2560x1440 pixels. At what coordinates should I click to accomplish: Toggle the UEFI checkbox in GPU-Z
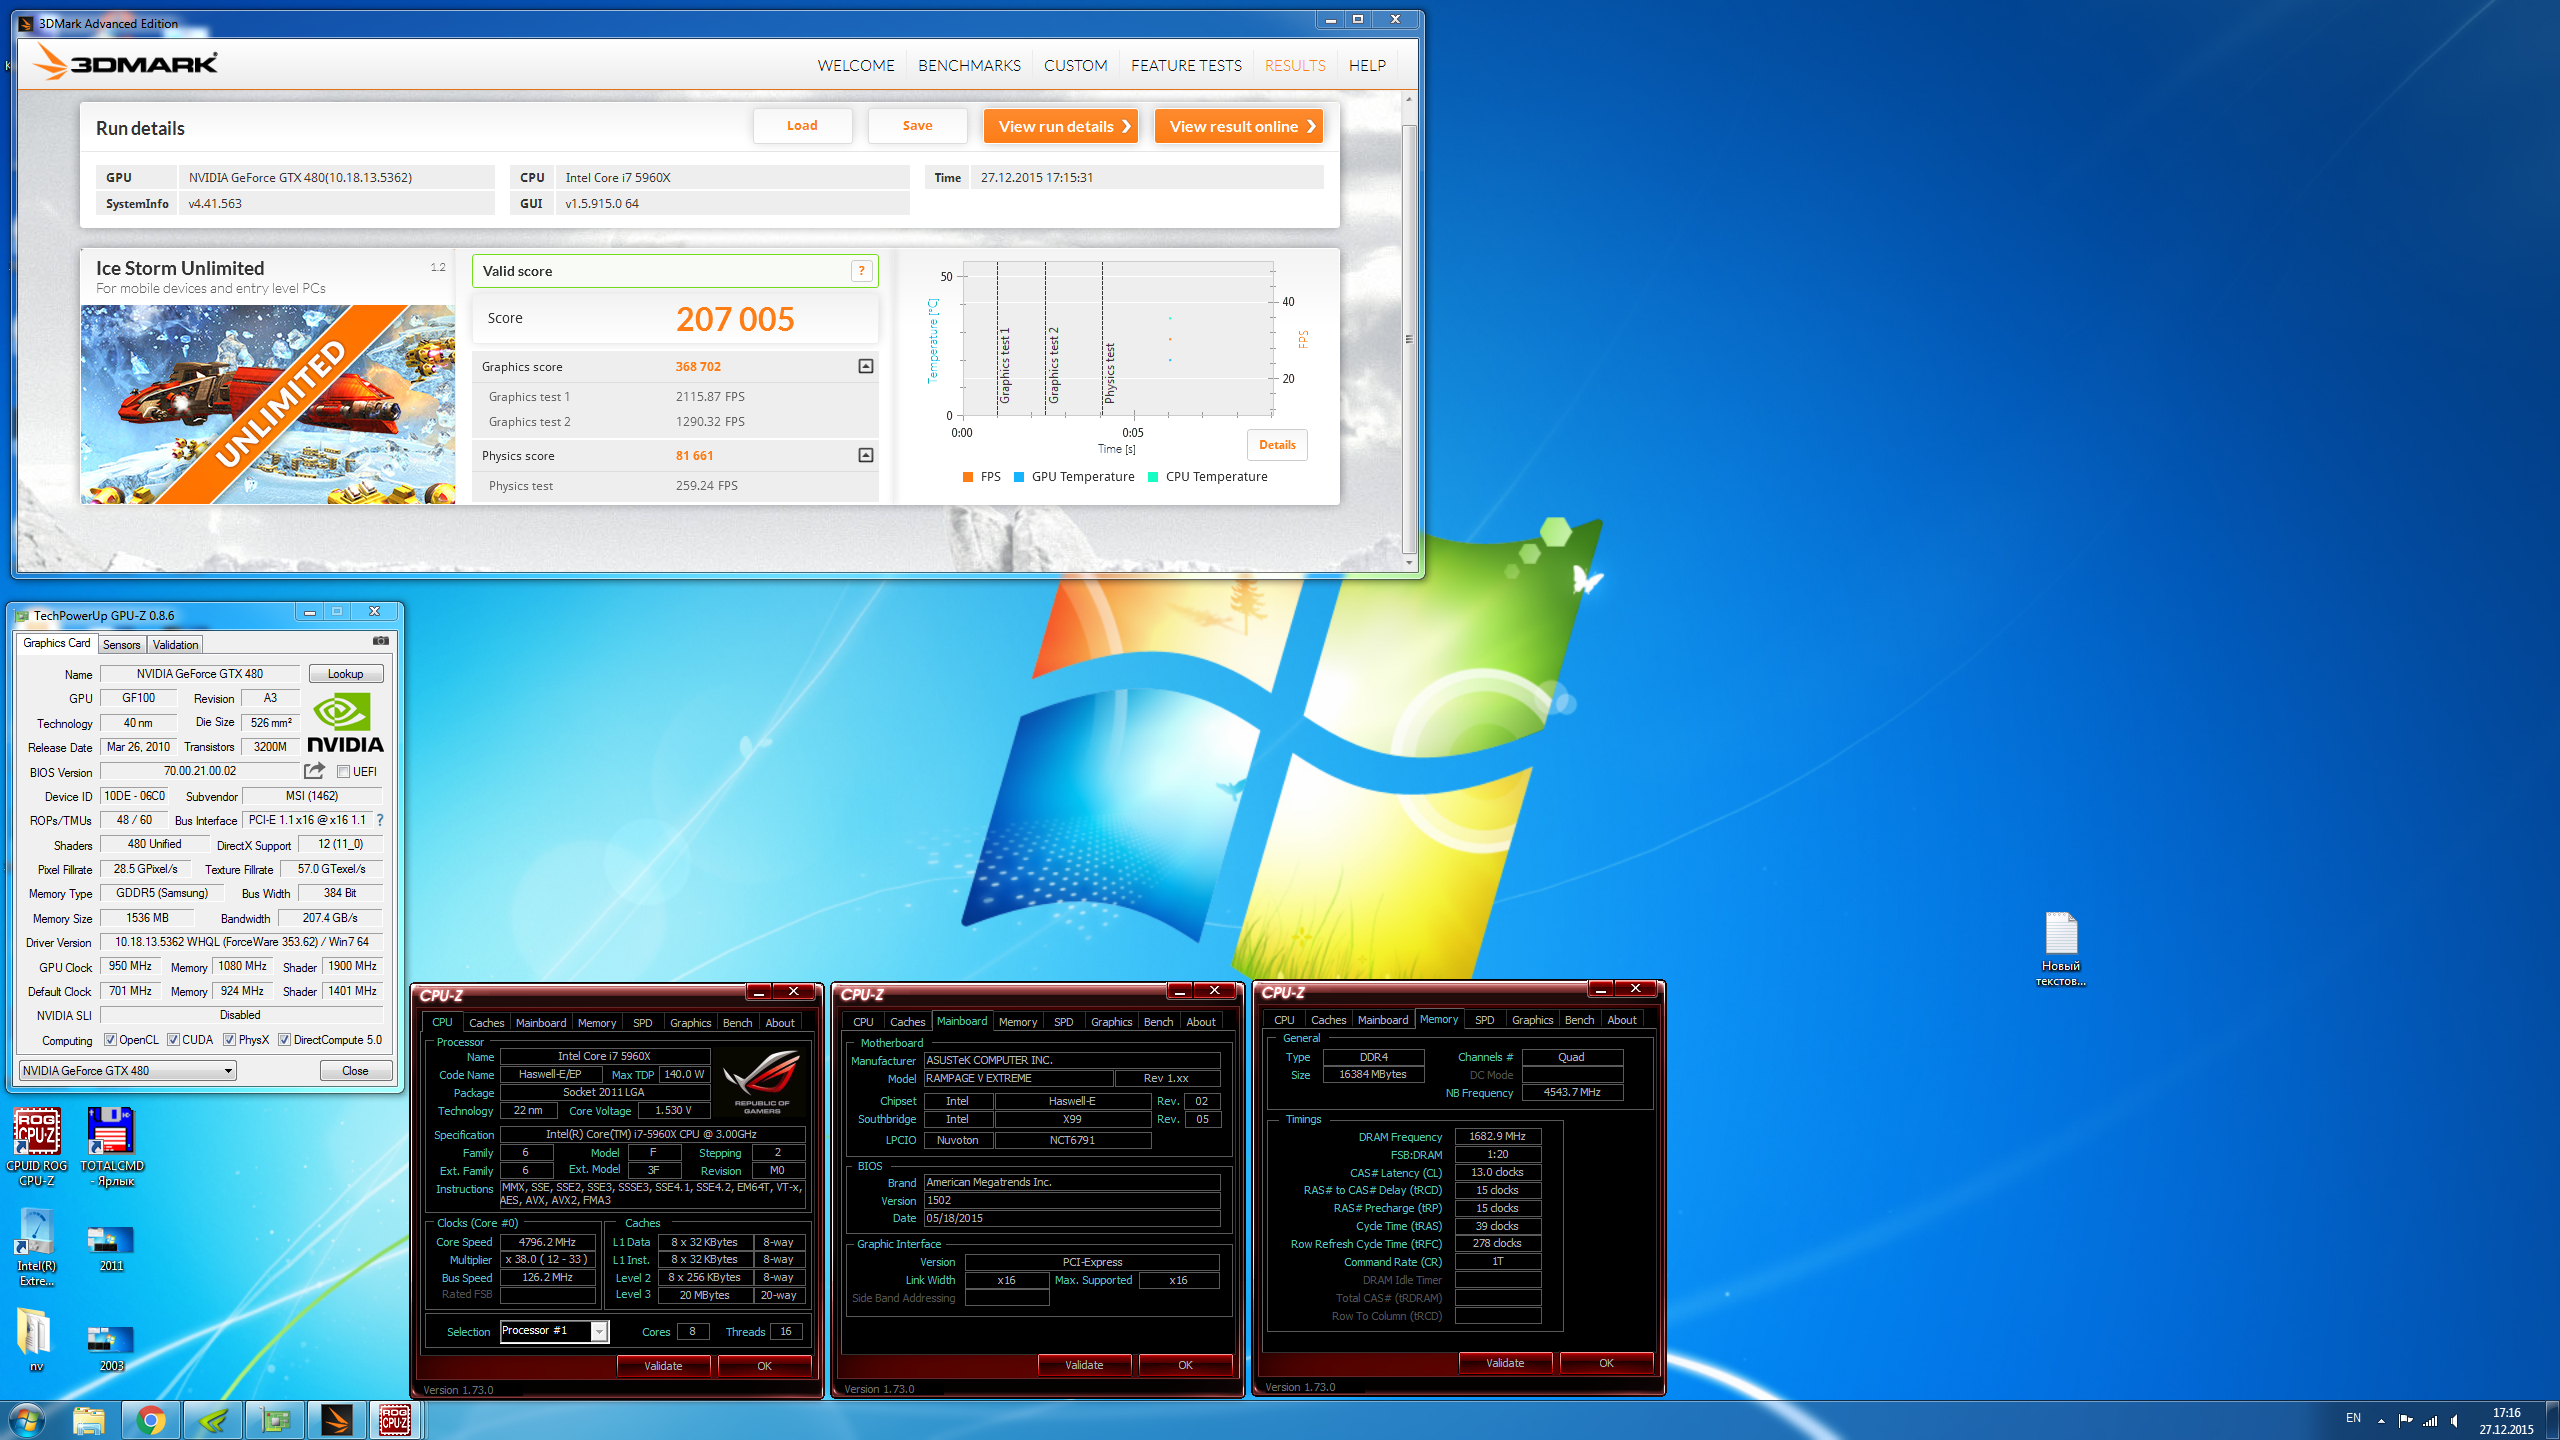(343, 772)
